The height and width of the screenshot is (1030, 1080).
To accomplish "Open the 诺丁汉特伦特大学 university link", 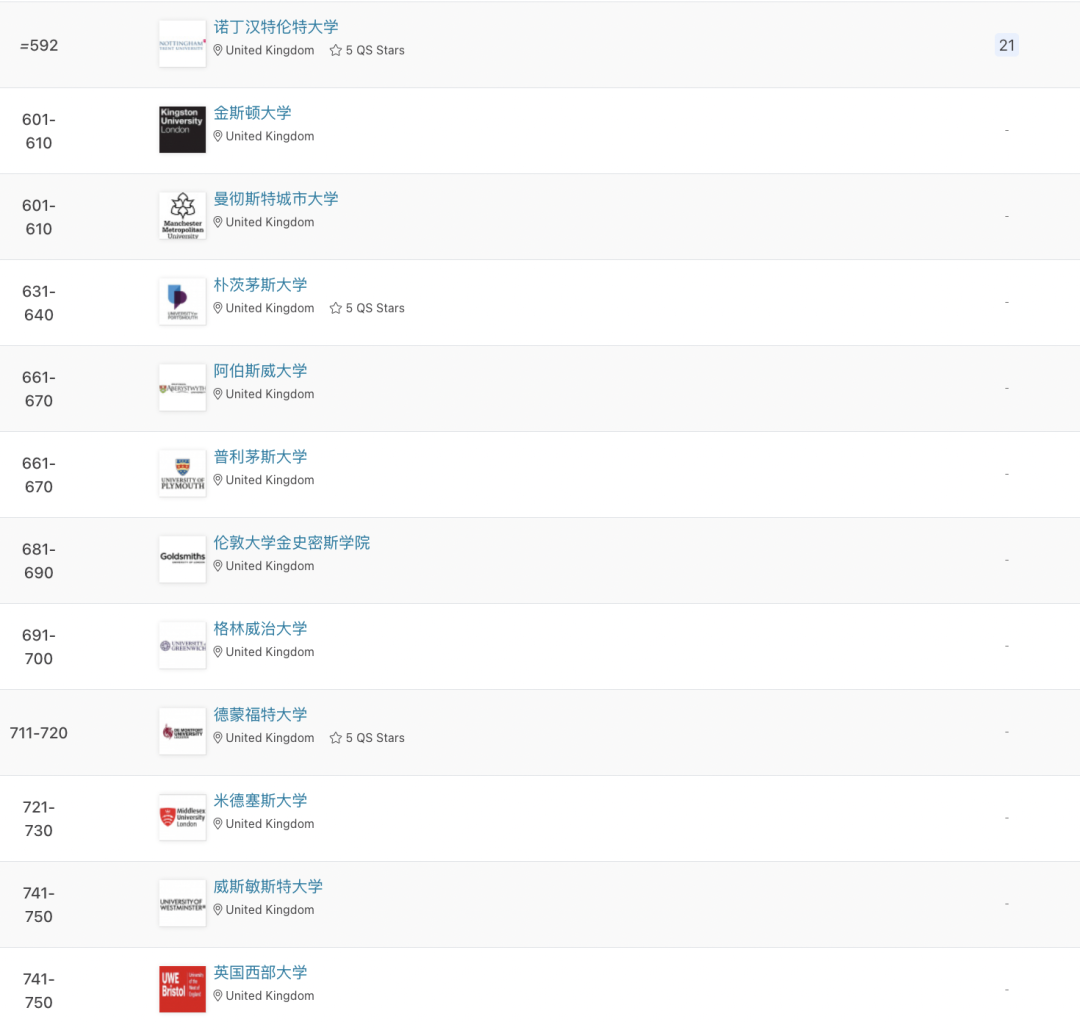I will (276, 27).
